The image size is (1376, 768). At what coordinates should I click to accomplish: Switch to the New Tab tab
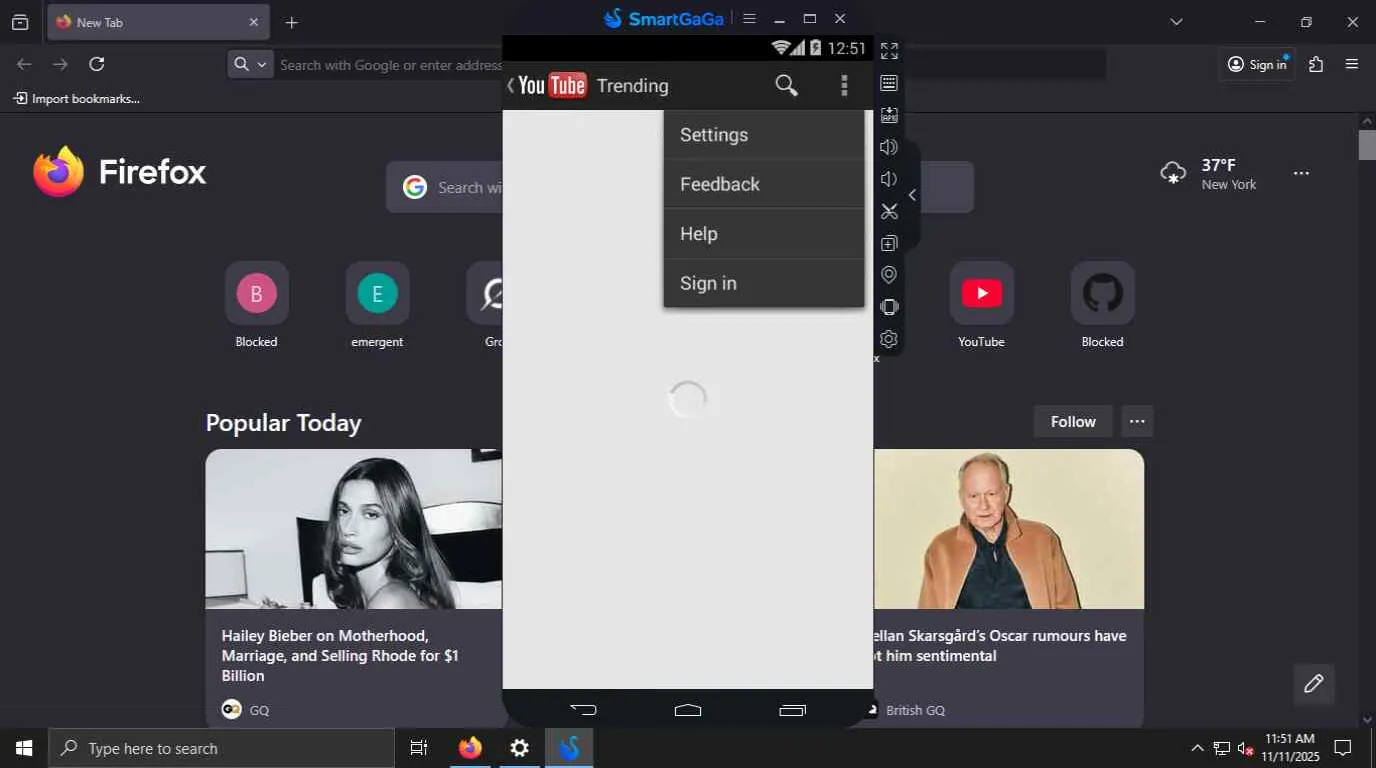158,22
